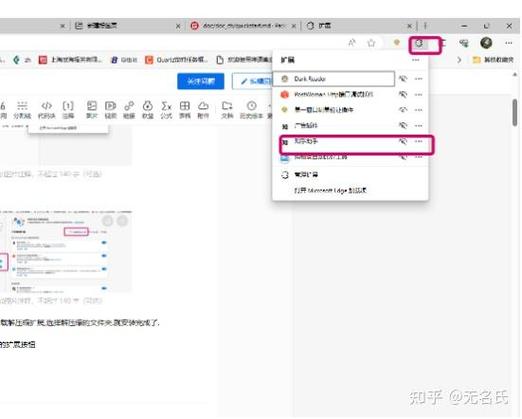The height and width of the screenshot is (419, 522).
Task: Toggle toolbar visibility for third extension row
Action: click(x=403, y=110)
